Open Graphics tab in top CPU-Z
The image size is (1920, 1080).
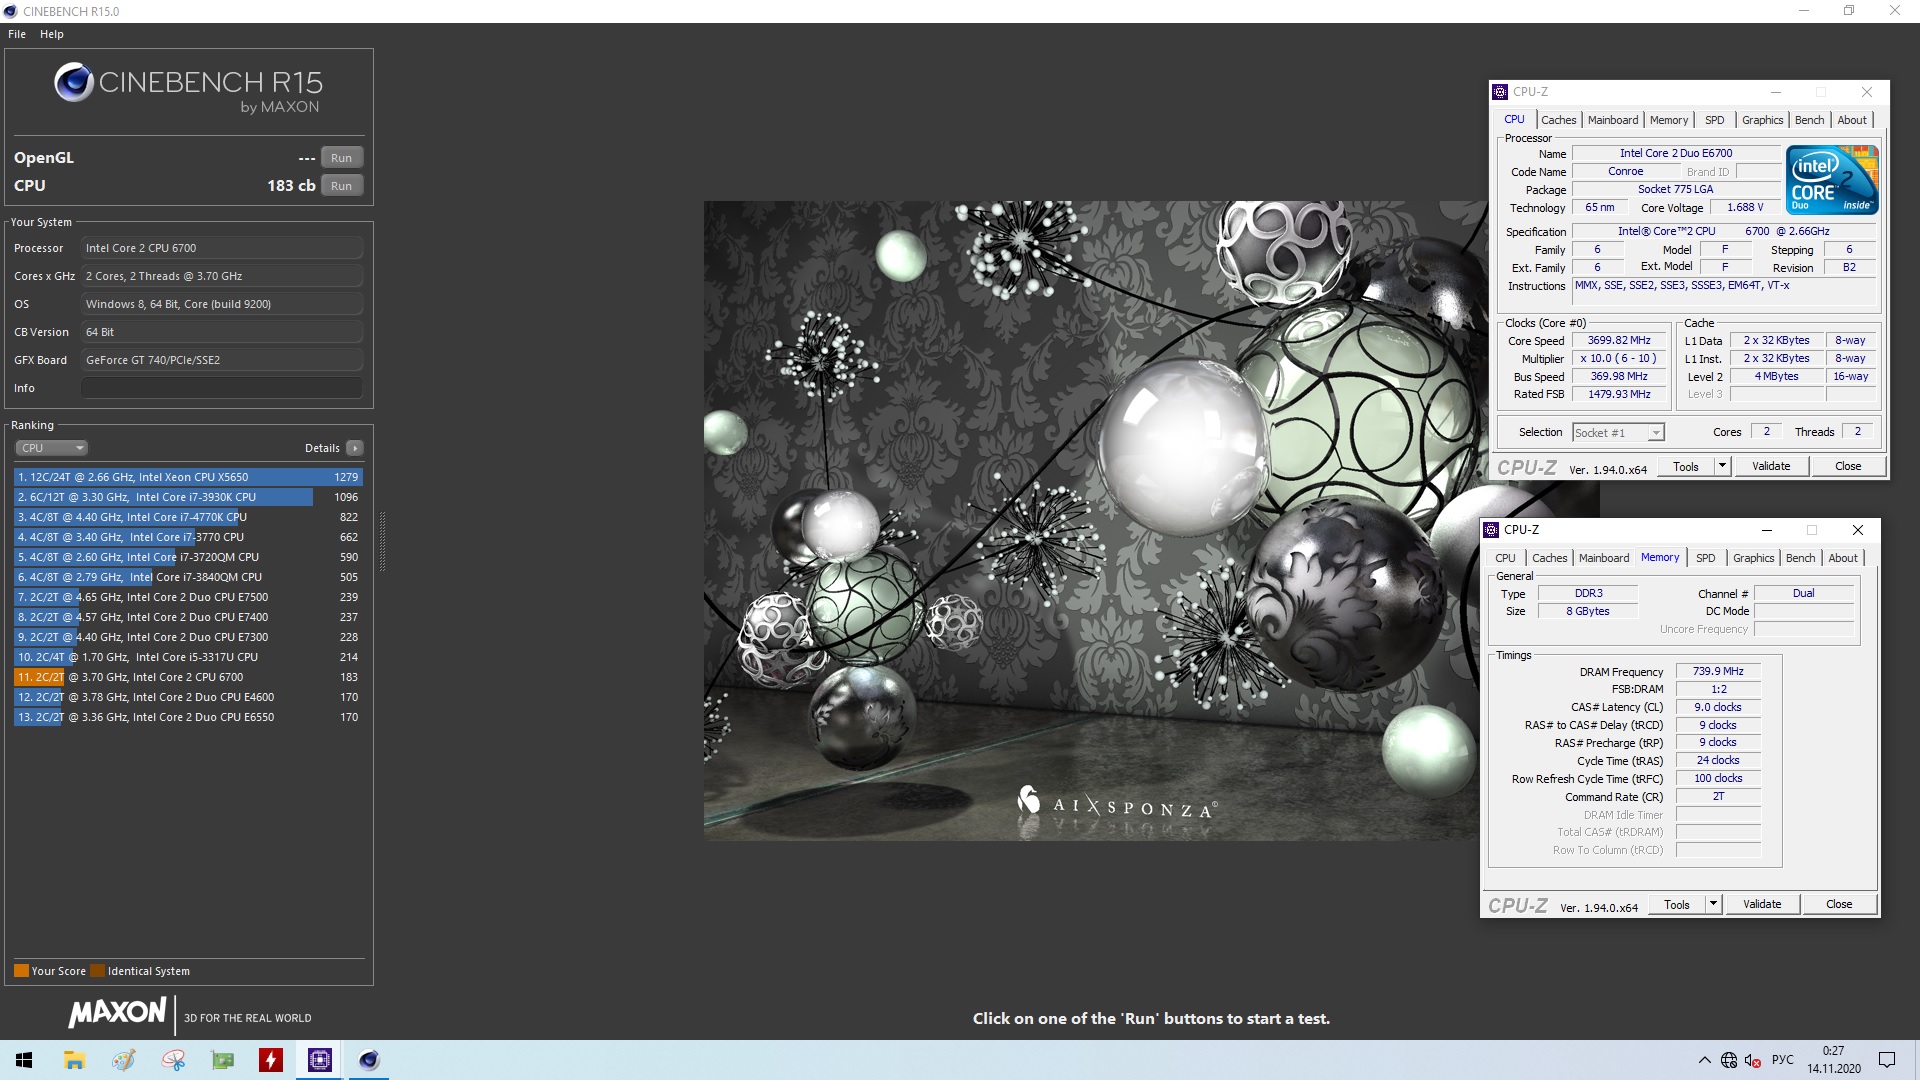[1762, 120]
